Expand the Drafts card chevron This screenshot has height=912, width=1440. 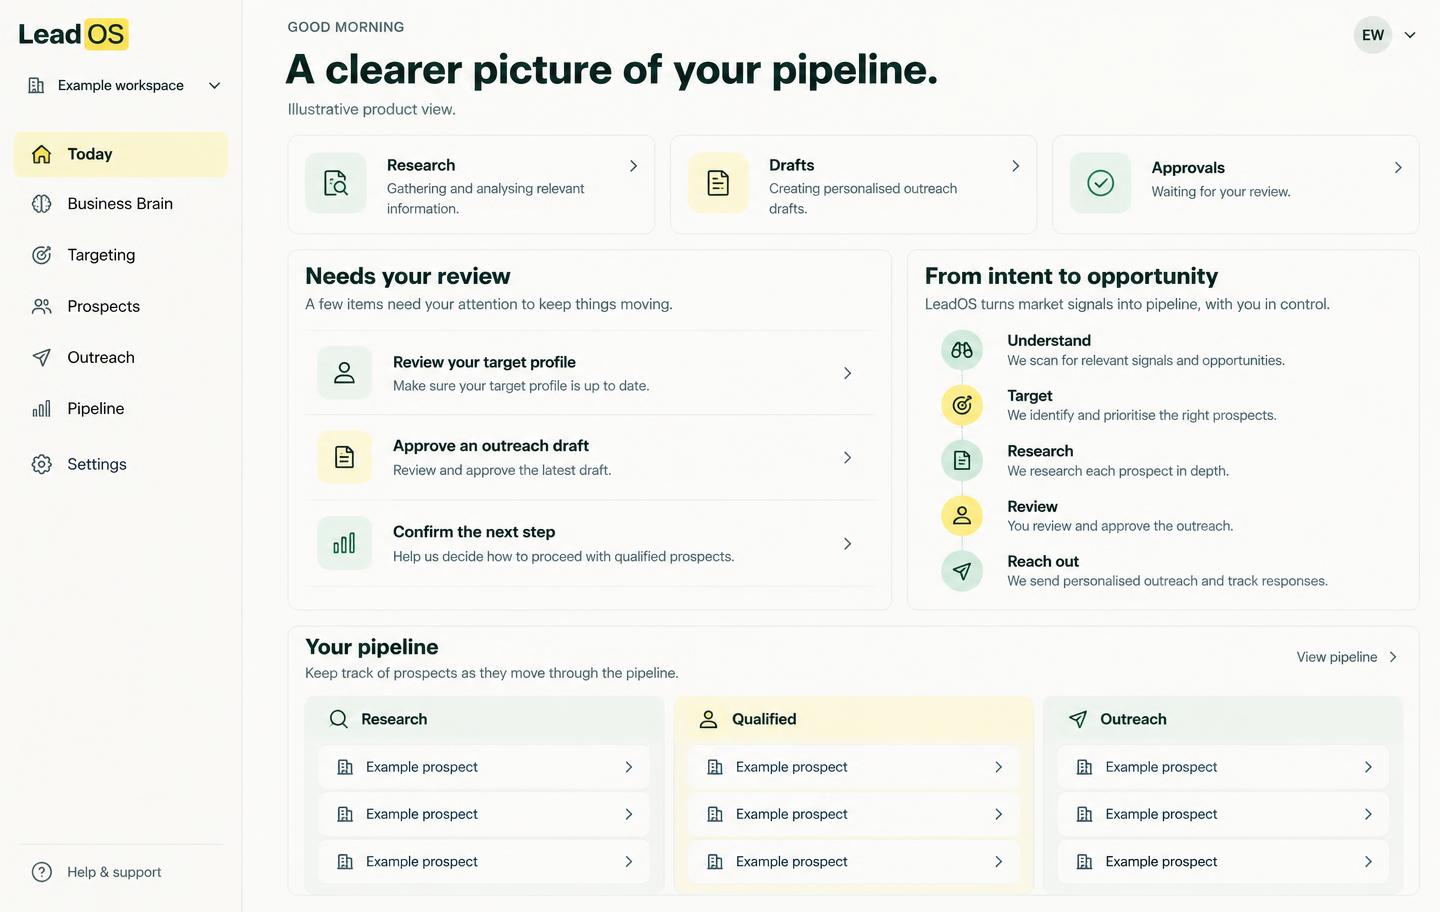pos(1015,166)
